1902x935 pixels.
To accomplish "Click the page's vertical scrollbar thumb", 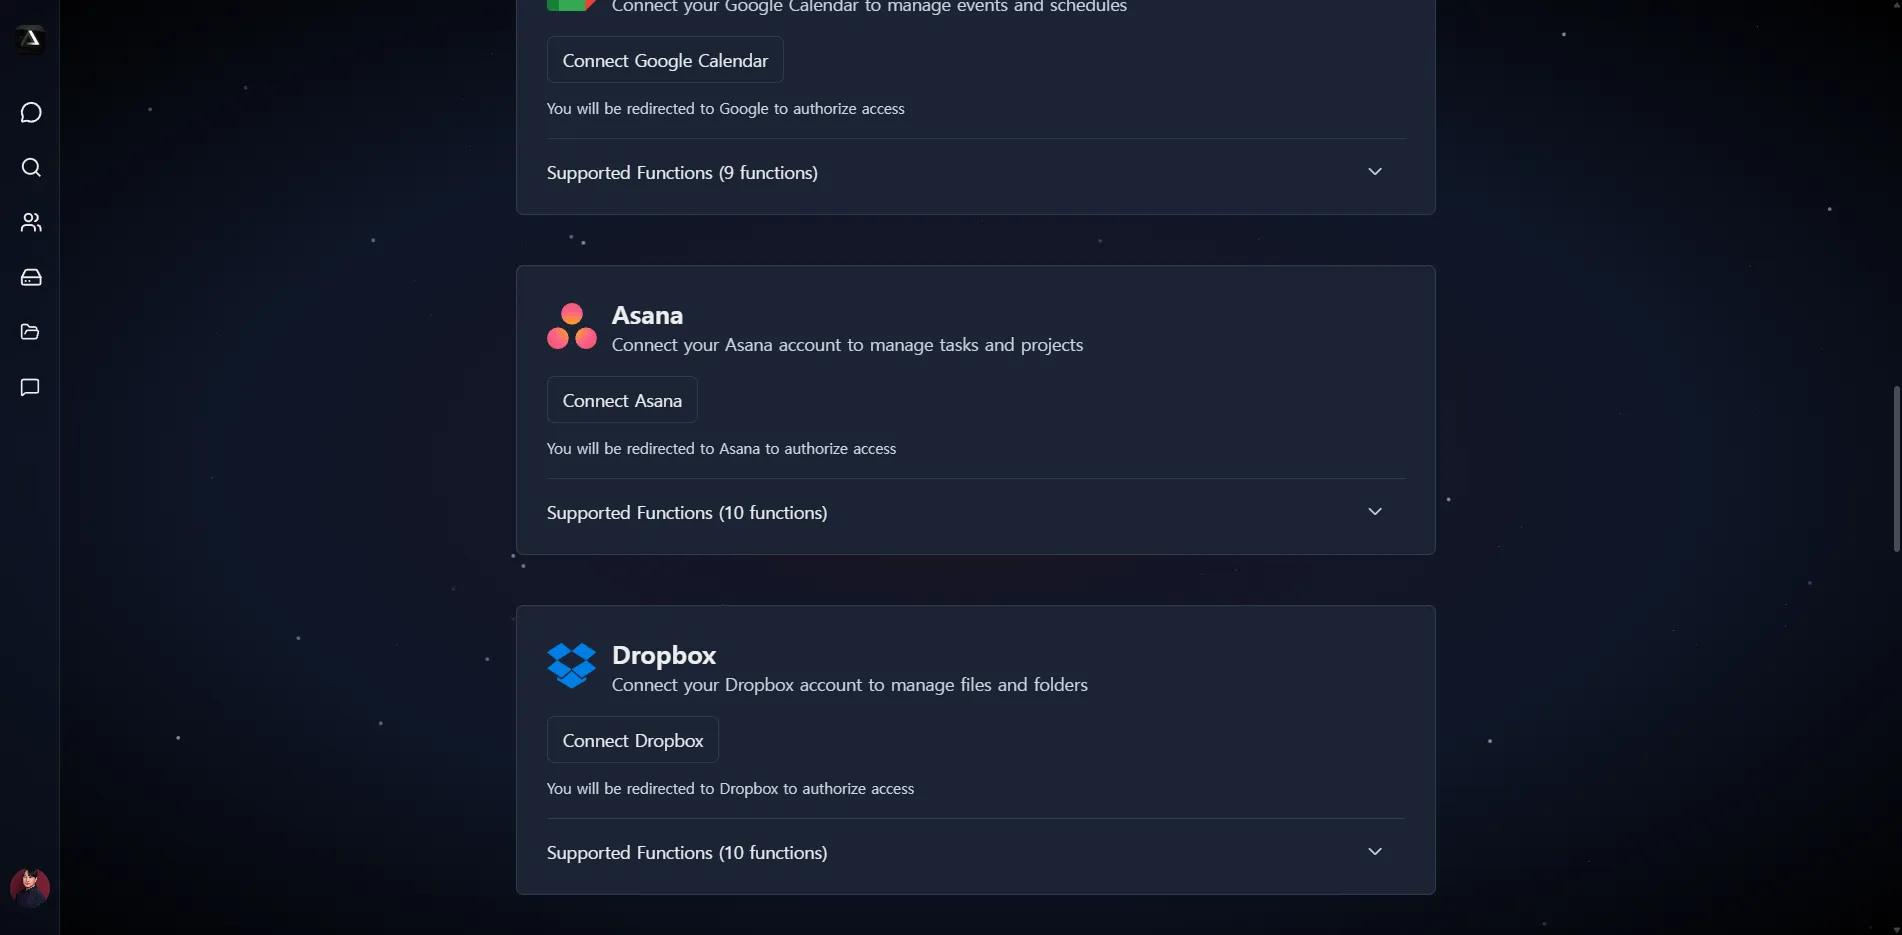I will pyautogui.click(x=1896, y=468).
